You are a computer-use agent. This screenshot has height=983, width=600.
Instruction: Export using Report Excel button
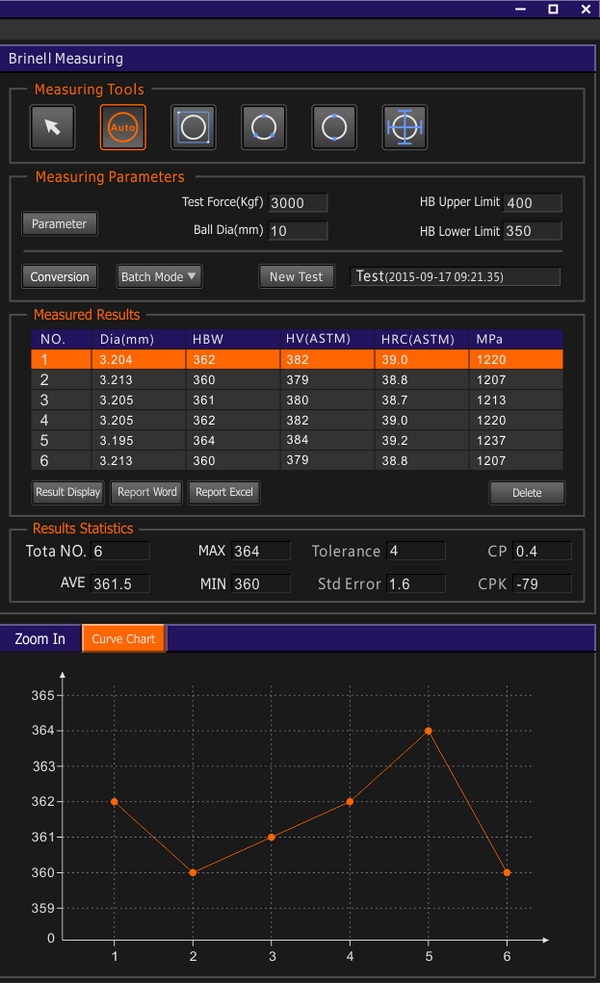point(224,492)
